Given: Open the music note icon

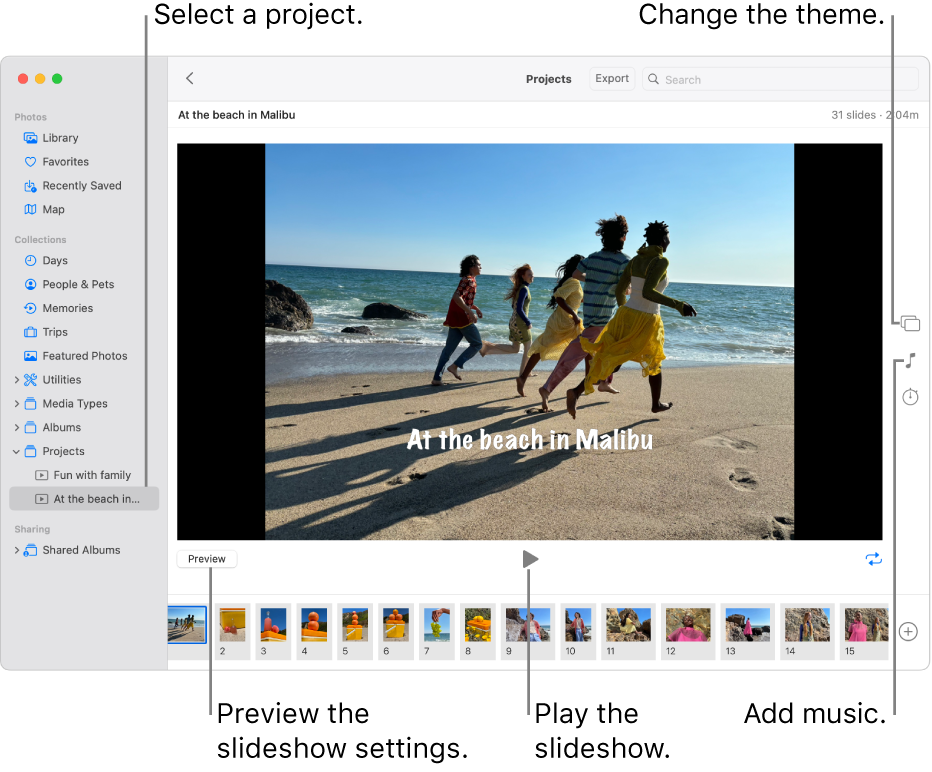Looking at the screenshot, I should [x=910, y=361].
